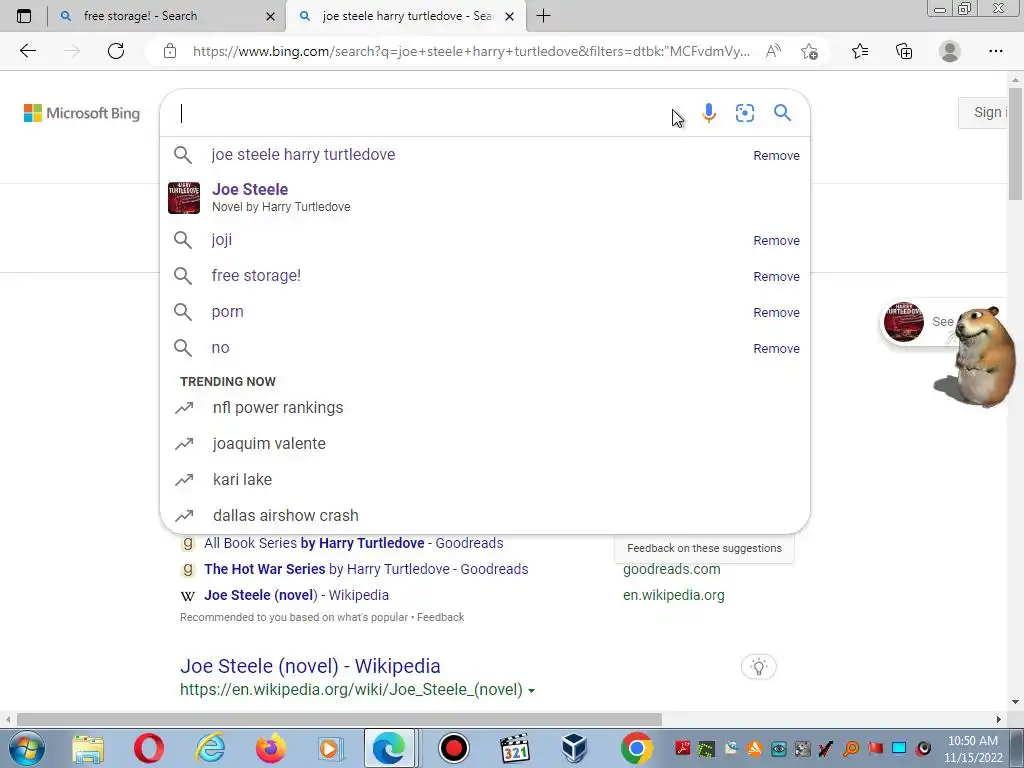
Task: Add this page to favorites star icon
Action: 809,51
